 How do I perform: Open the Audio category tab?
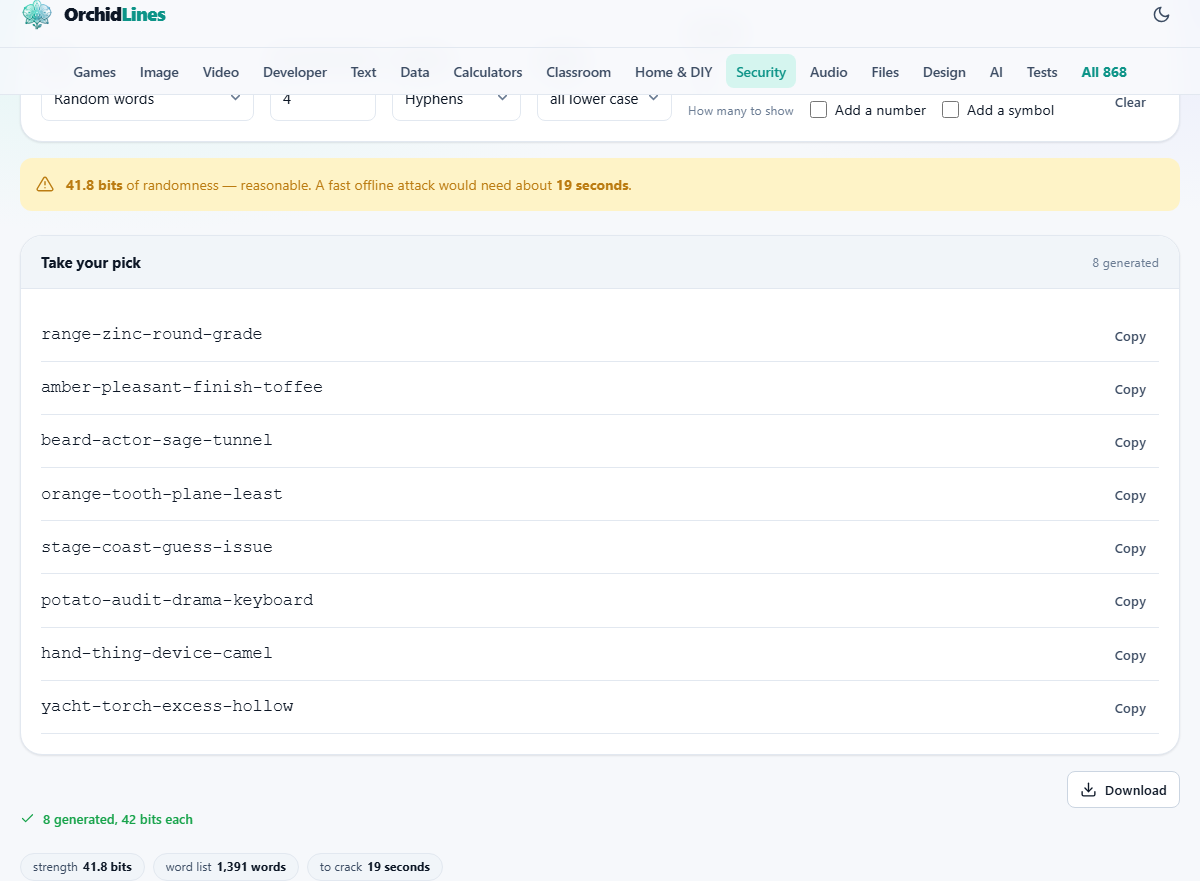829,72
